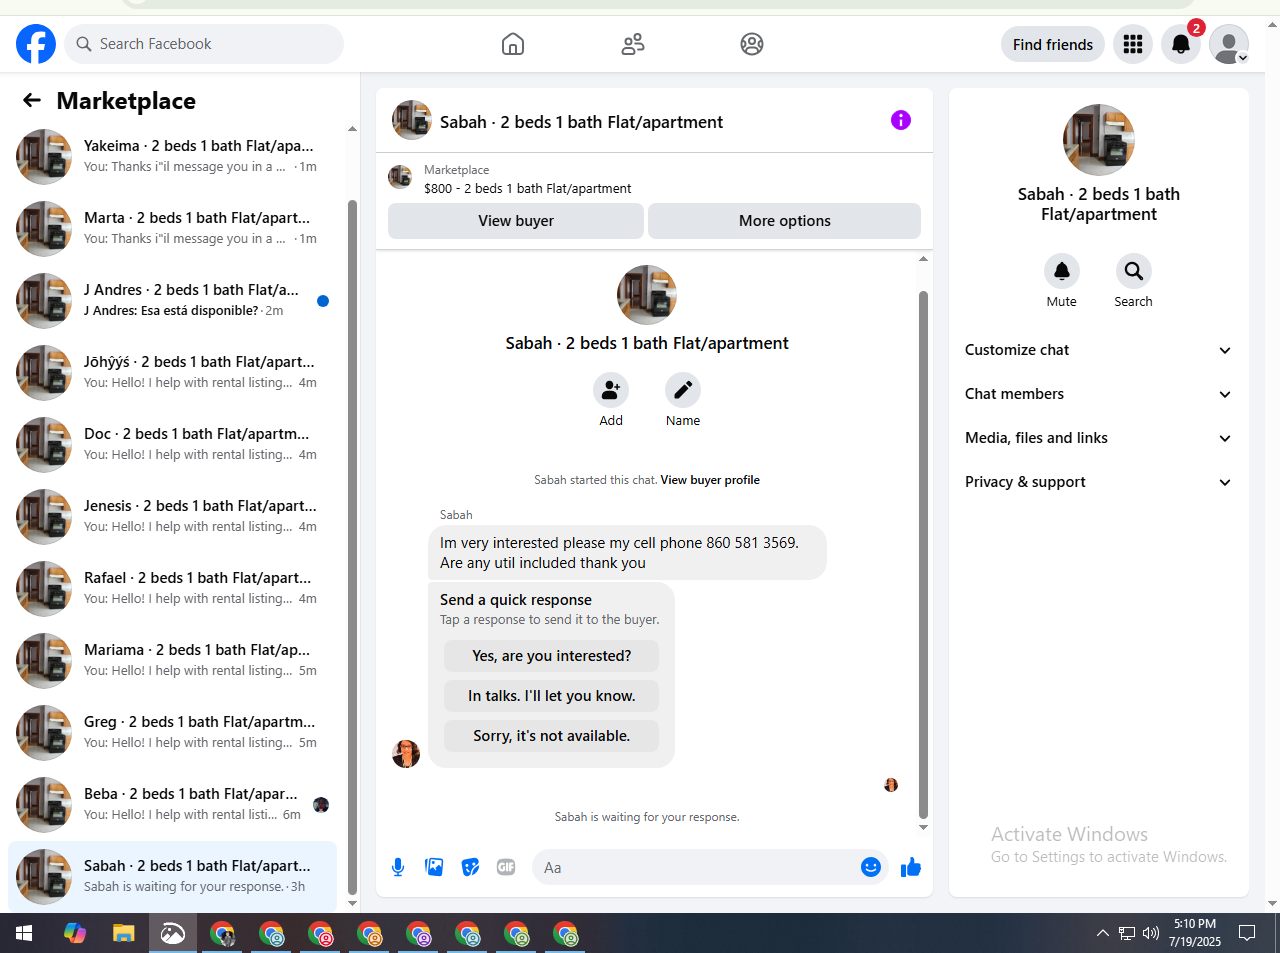Click the back arrow beside Marketplace

(x=32, y=100)
